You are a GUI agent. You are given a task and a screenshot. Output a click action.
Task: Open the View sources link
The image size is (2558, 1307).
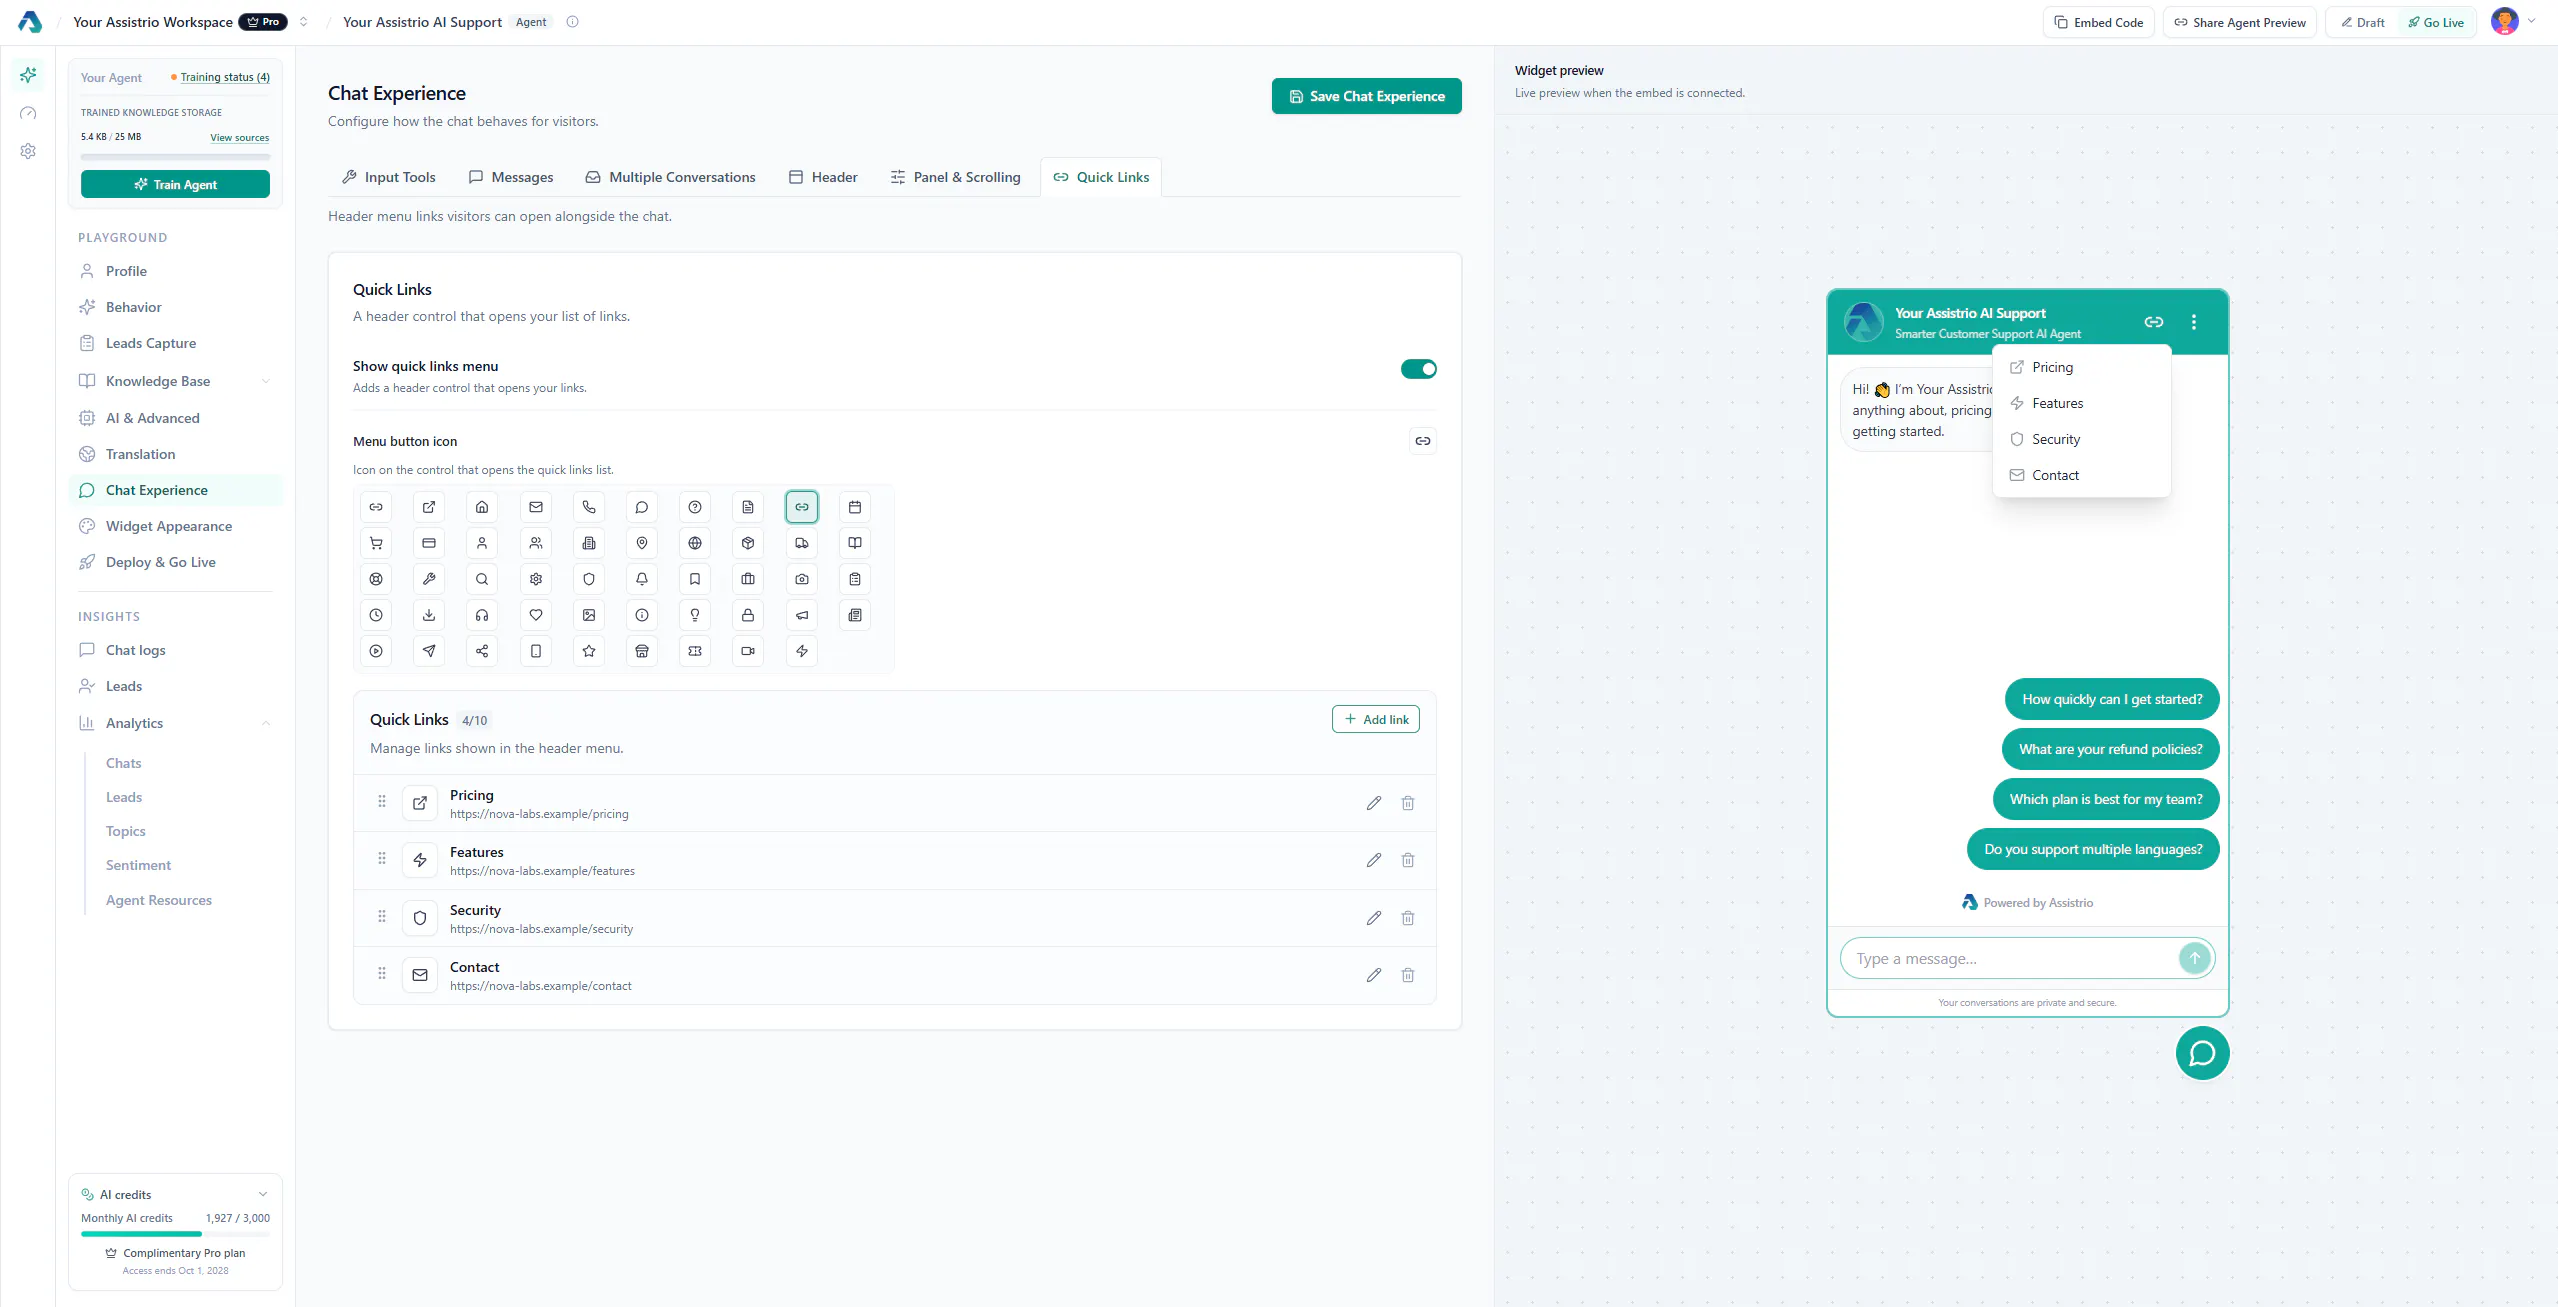(x=239, y=138)
